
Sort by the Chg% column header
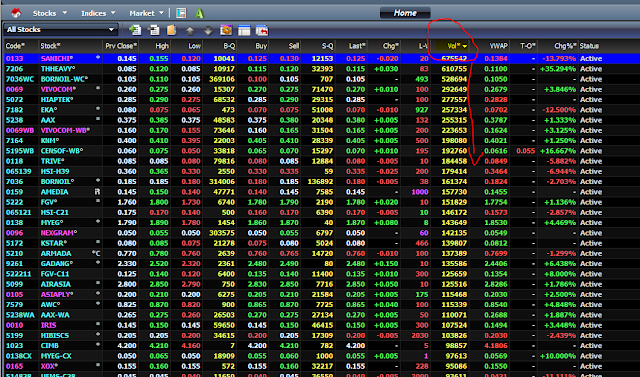tap(565, 46)
